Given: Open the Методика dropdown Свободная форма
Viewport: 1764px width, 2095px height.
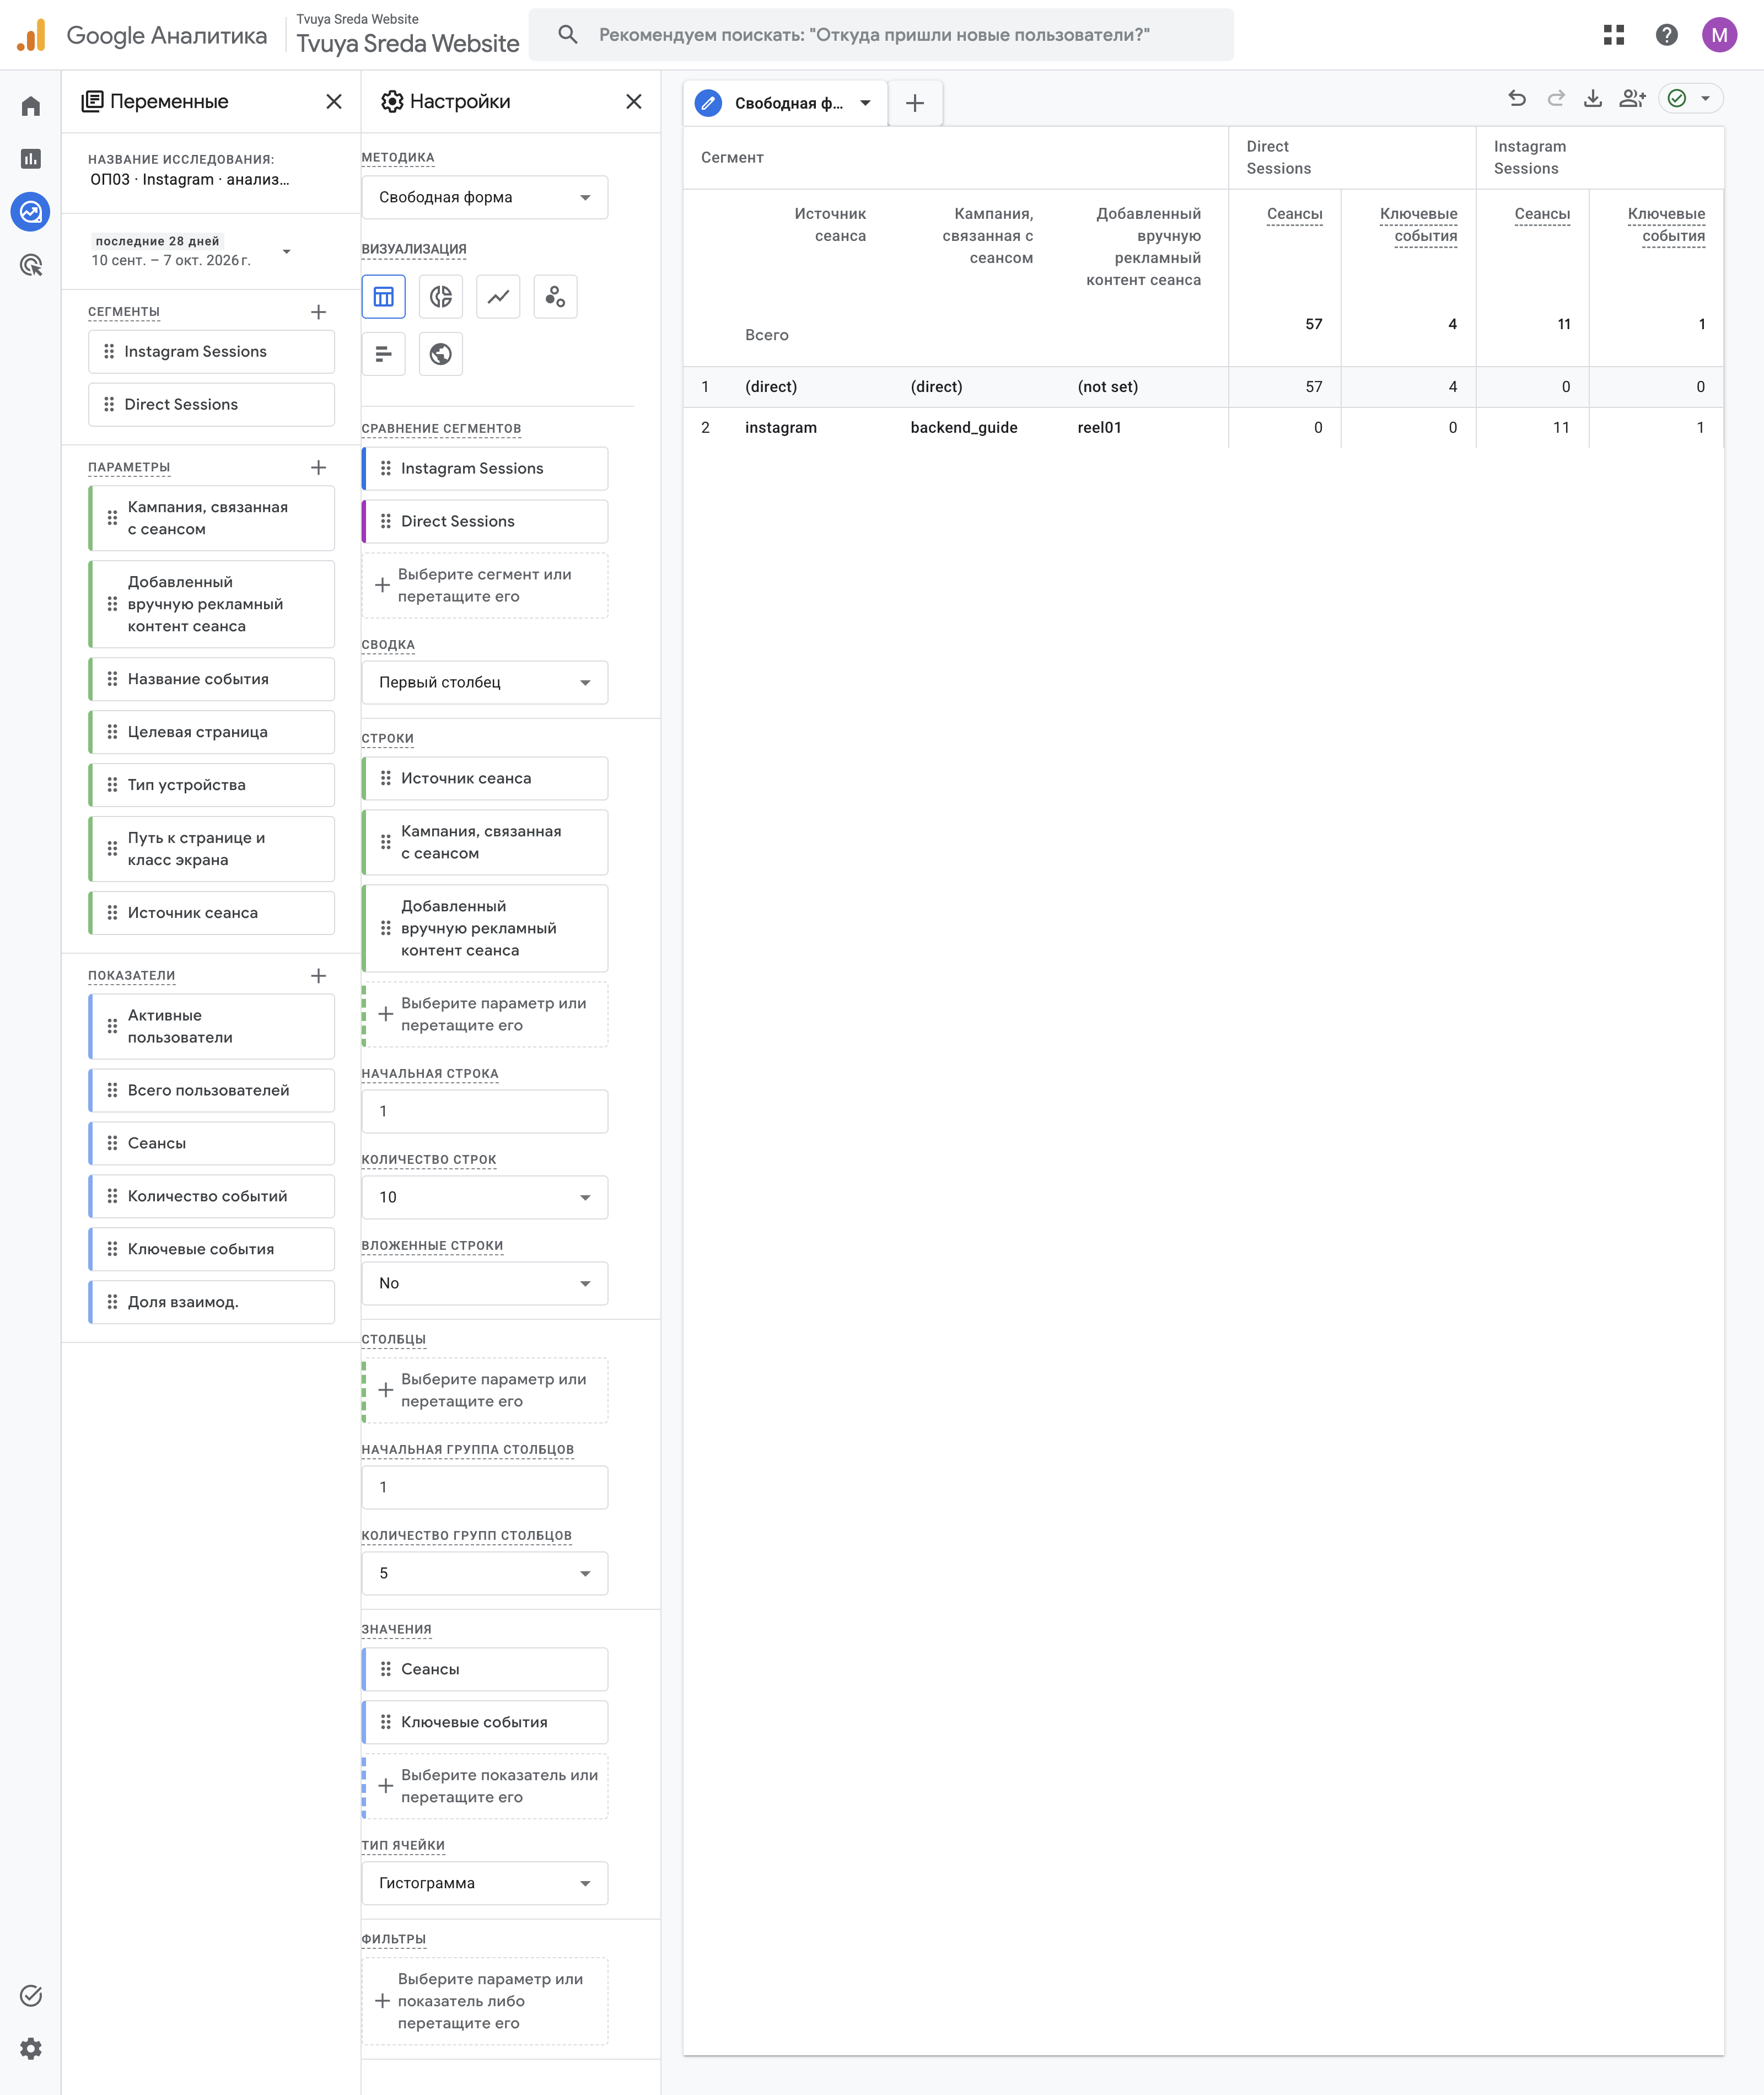Looking at the screenshot, I should click(x=485, y=197).
